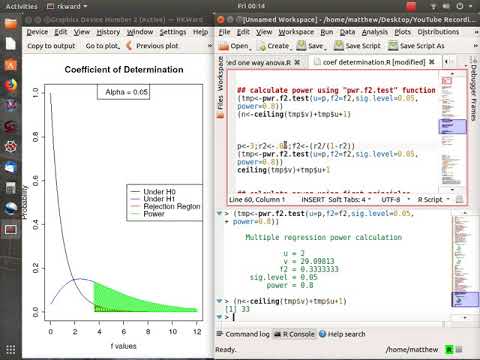Screen dimensions: 480x360
Task: Click the blue globe icon in the dock
Action: pyautogui.click(x=11, y=209)
